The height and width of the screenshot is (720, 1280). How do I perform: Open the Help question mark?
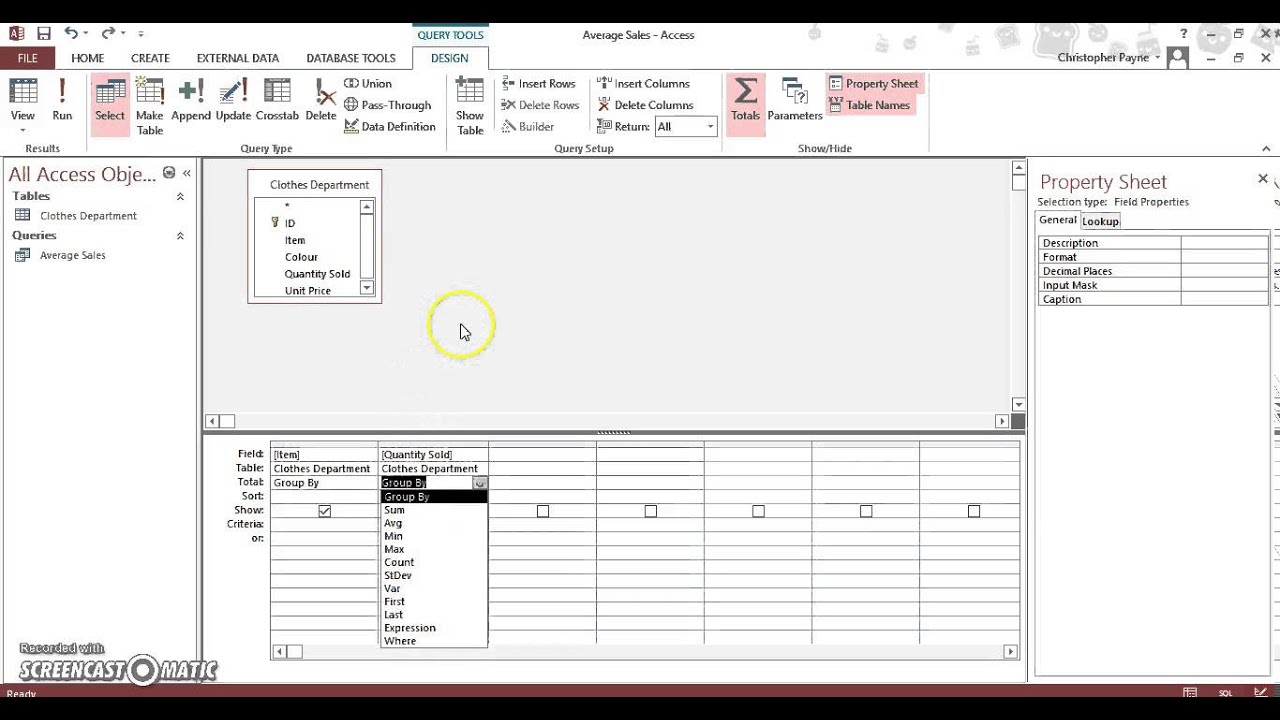(1183, 34)
